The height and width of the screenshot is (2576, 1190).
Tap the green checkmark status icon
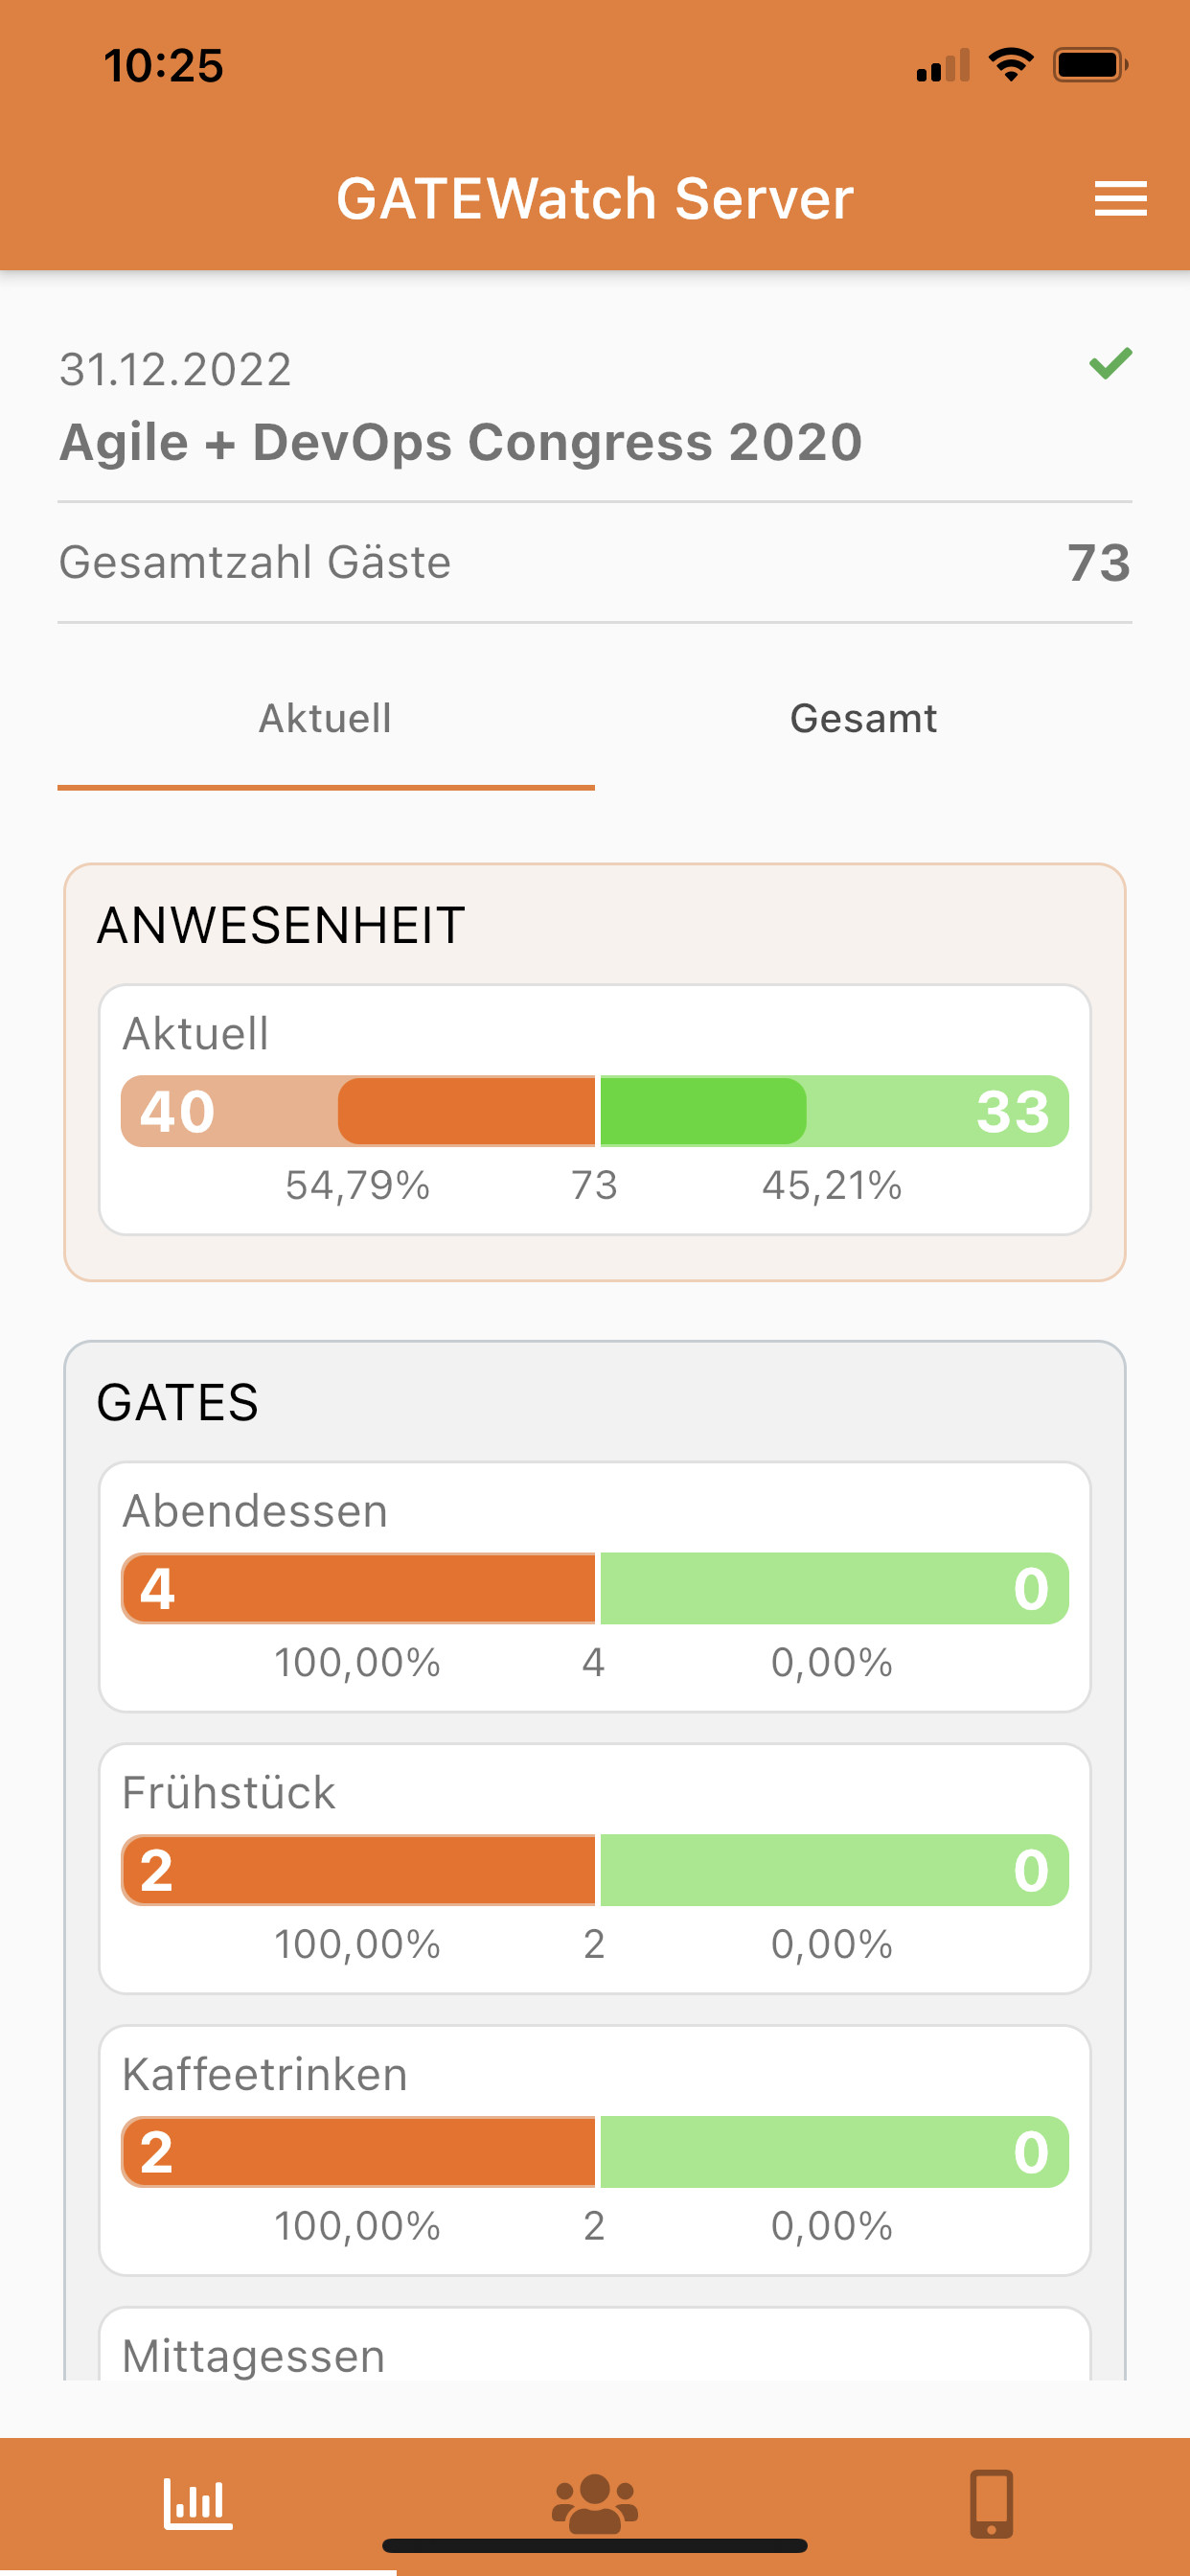(x=1110, y=363)
